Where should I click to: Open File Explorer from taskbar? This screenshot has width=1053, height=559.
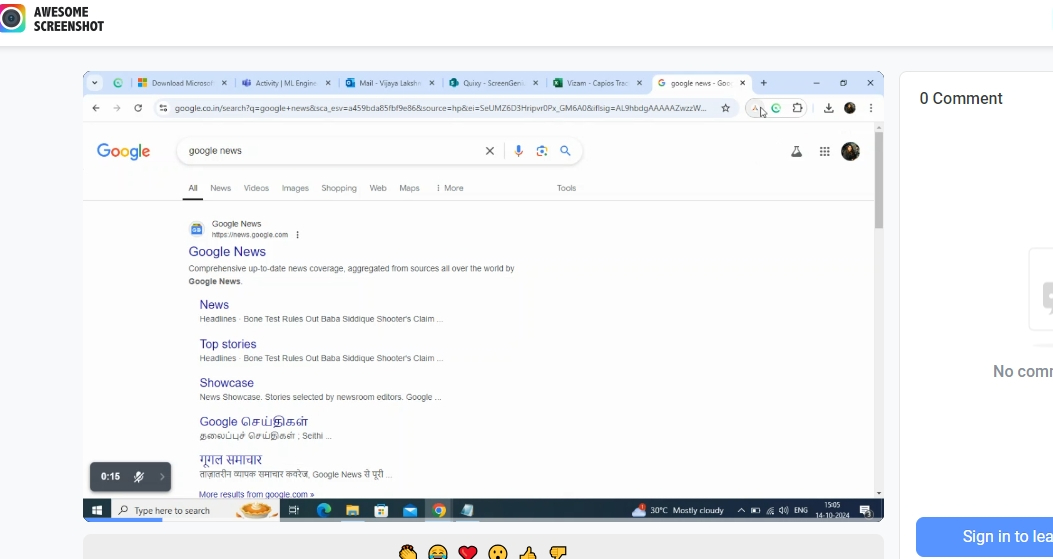click(x=353, y=511)
